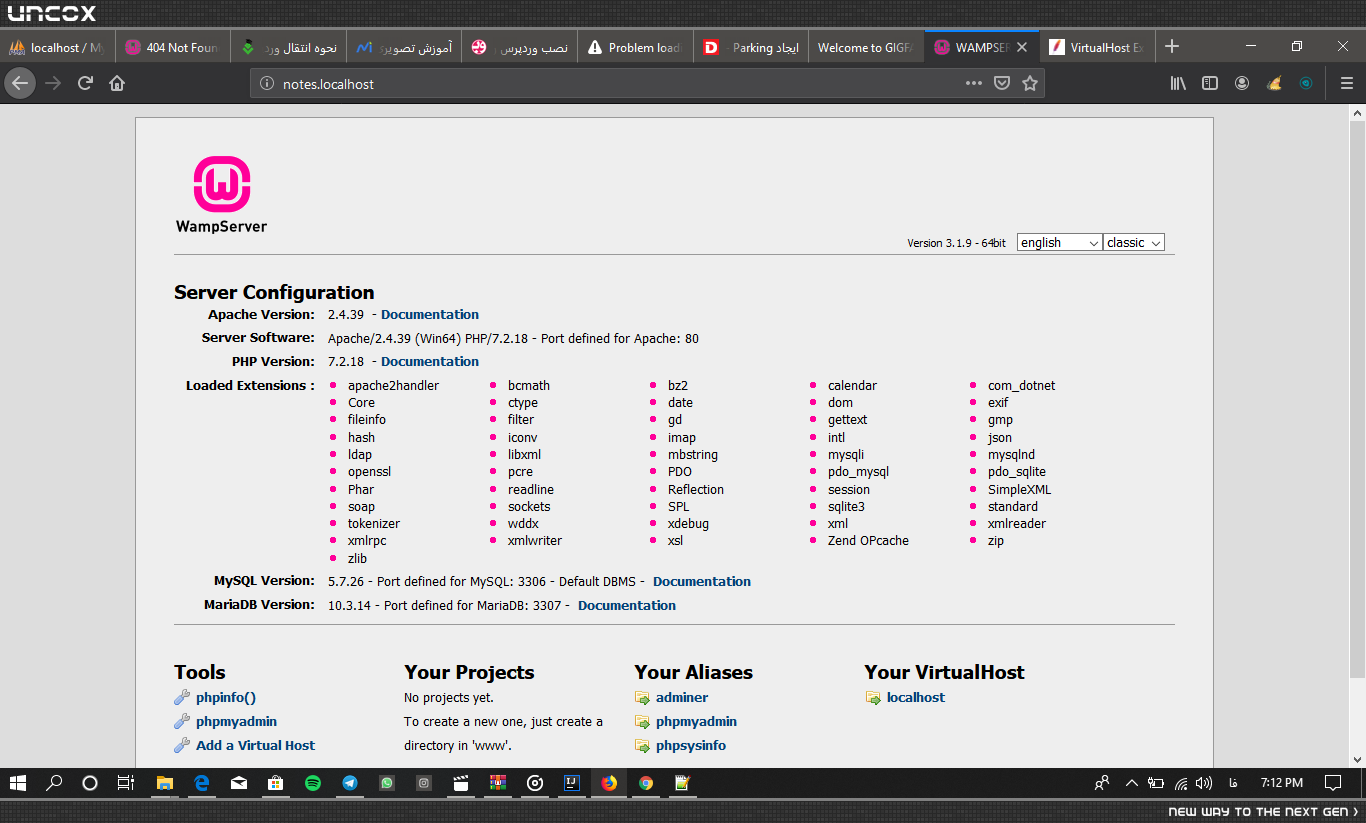This screenshot has width=1366, height=823.
Task: Click the taskbar clock showing 7:12 PM
Action: click(x=1282, y=783)
